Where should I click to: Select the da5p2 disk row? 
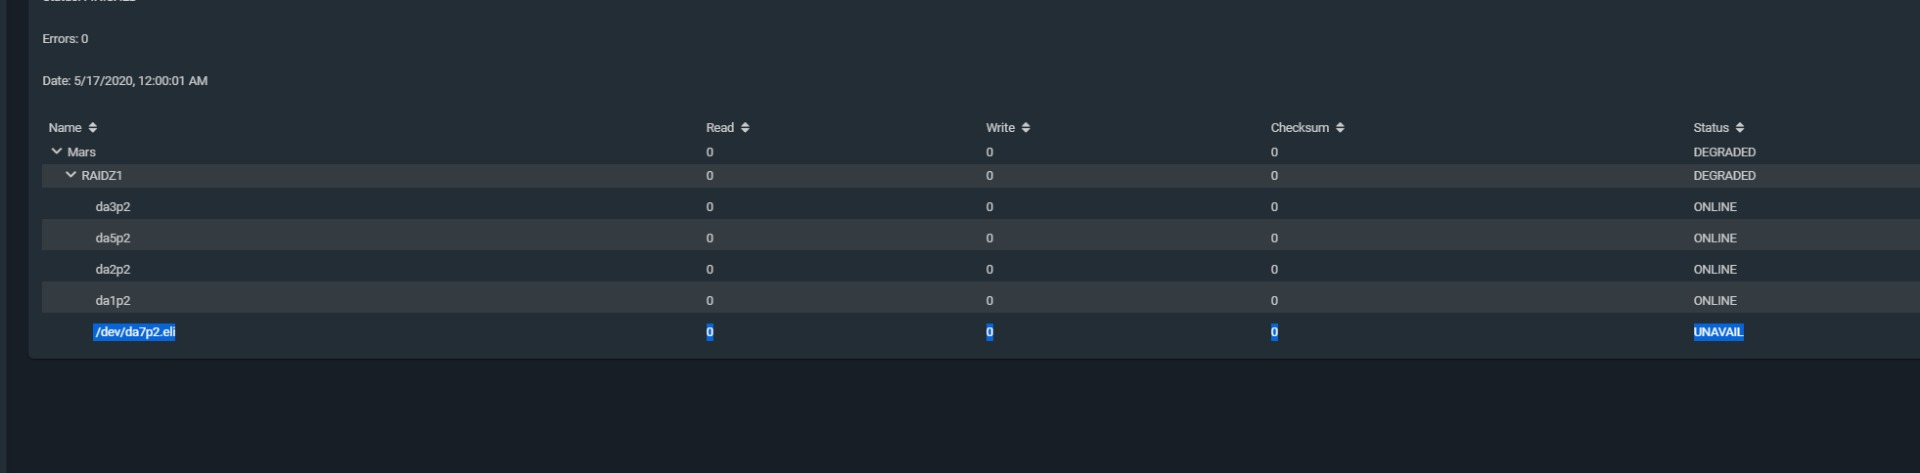tap(980, 238)
